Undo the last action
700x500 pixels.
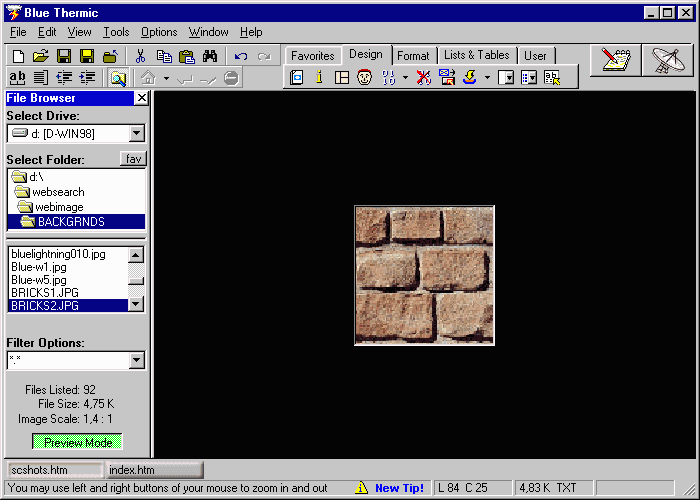(241, 56)
